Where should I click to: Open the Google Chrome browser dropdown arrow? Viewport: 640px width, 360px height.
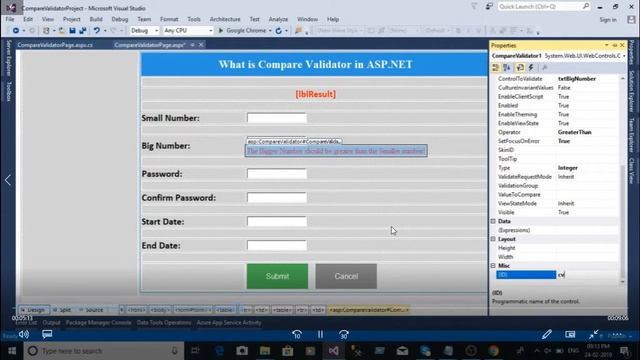tap(270, 31)
